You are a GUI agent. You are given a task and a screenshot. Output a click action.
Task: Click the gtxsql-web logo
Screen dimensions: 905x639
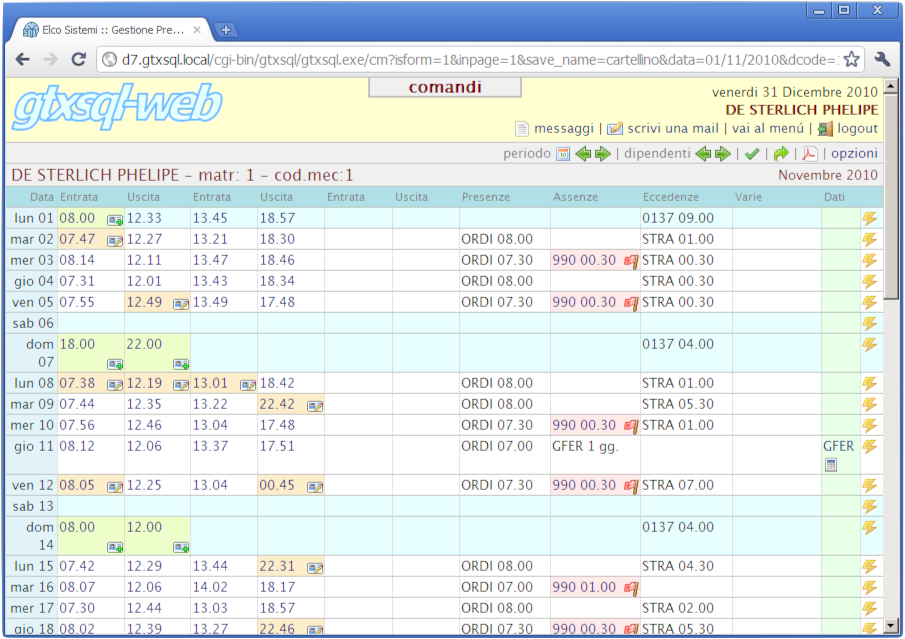point(117,106)
